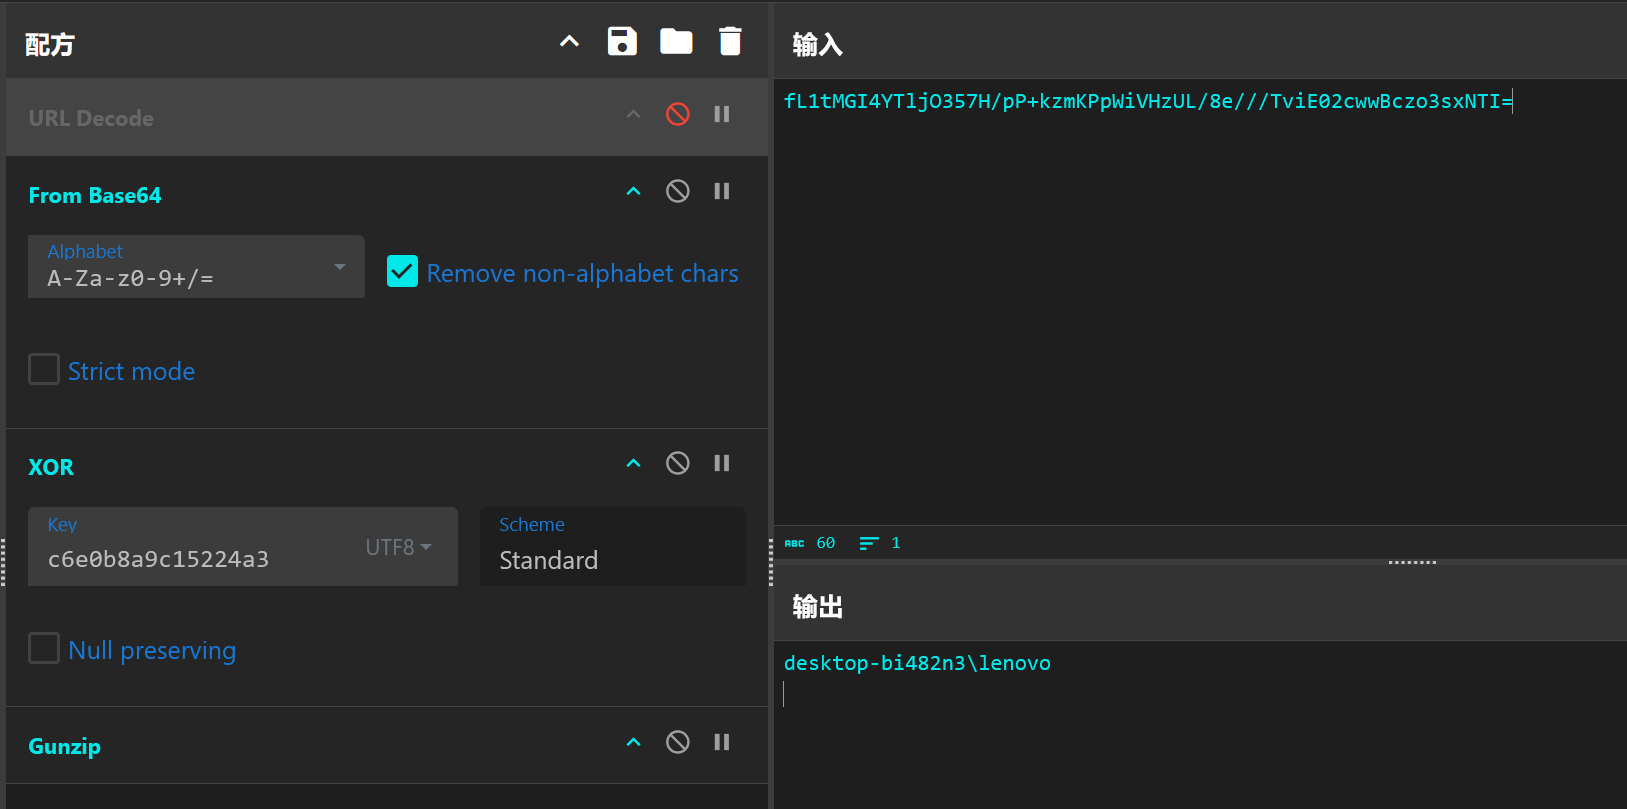1627x809 pixels.
Task: Disable the Gunzip operation
Action: (x=677, y=742)
